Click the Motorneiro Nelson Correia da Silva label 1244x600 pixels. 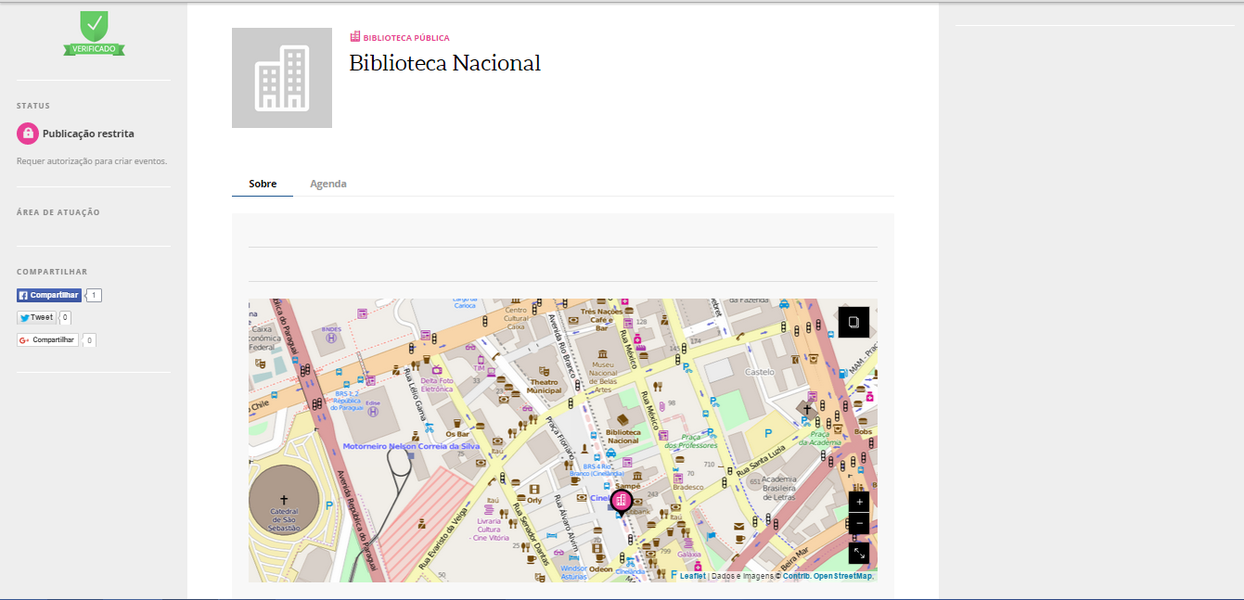(411, 446)
